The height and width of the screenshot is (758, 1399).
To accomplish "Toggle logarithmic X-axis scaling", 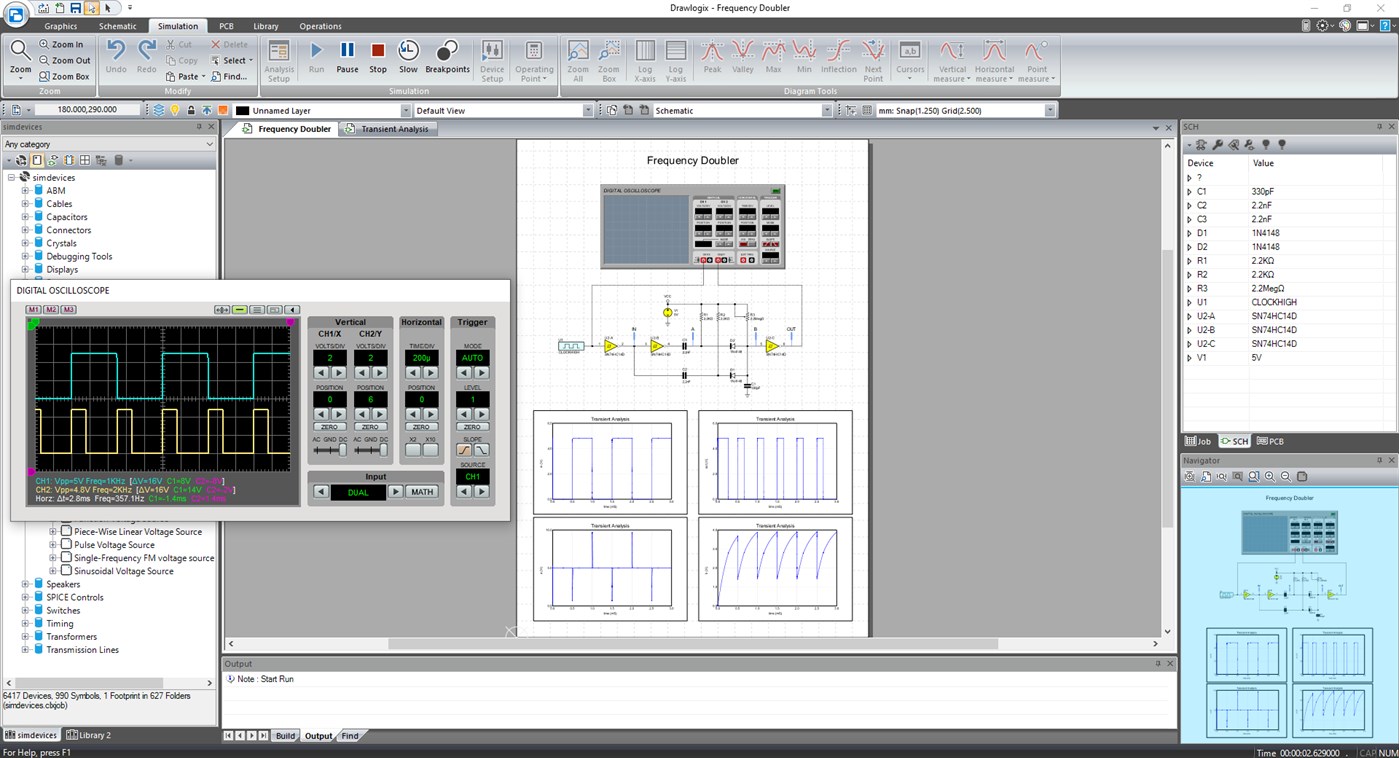I will tap(645, 58).
